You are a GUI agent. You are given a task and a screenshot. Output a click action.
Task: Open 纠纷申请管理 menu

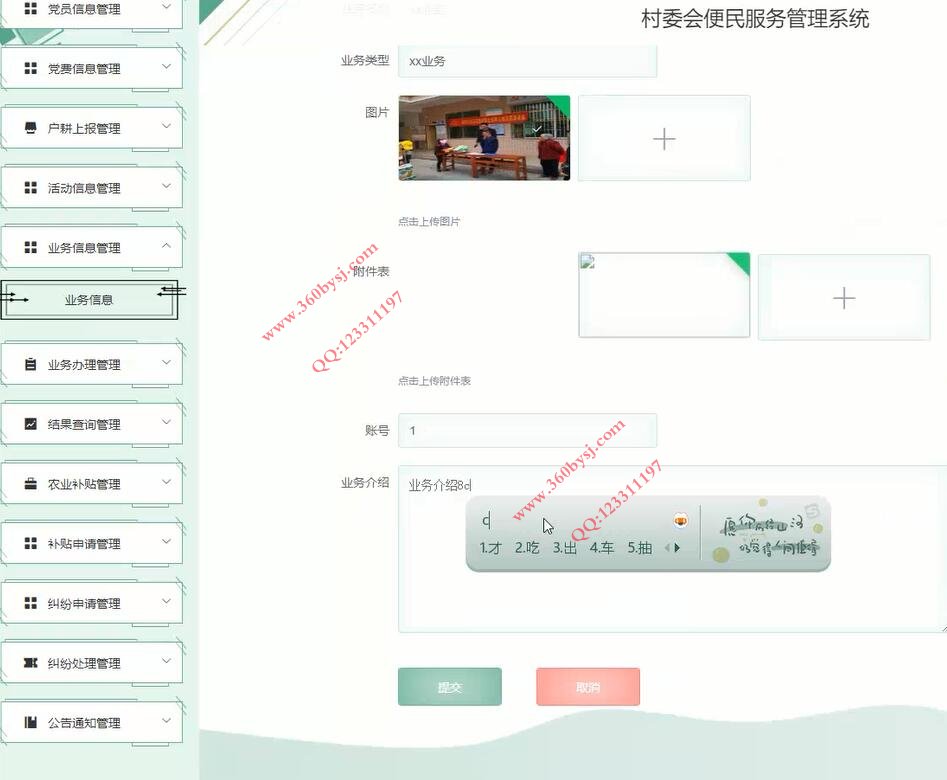pos(92,602)
